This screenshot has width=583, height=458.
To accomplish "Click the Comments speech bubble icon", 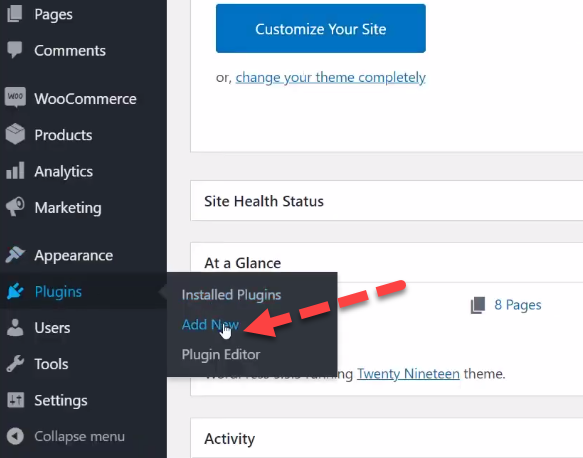I will [x=15, y=49].
